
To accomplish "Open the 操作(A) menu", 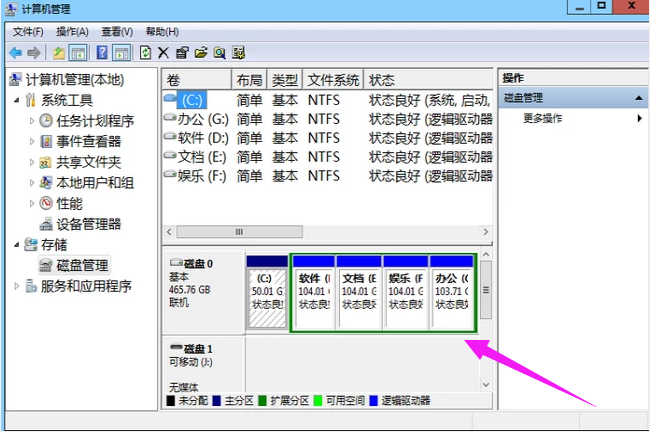I will (x=73, y=32).
